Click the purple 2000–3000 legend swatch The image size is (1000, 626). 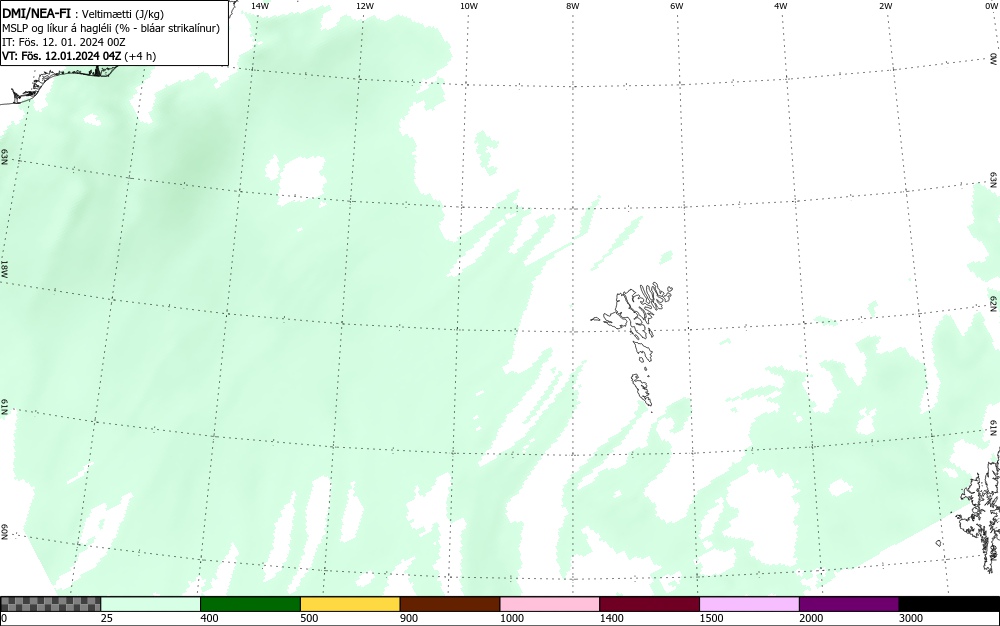849,604
